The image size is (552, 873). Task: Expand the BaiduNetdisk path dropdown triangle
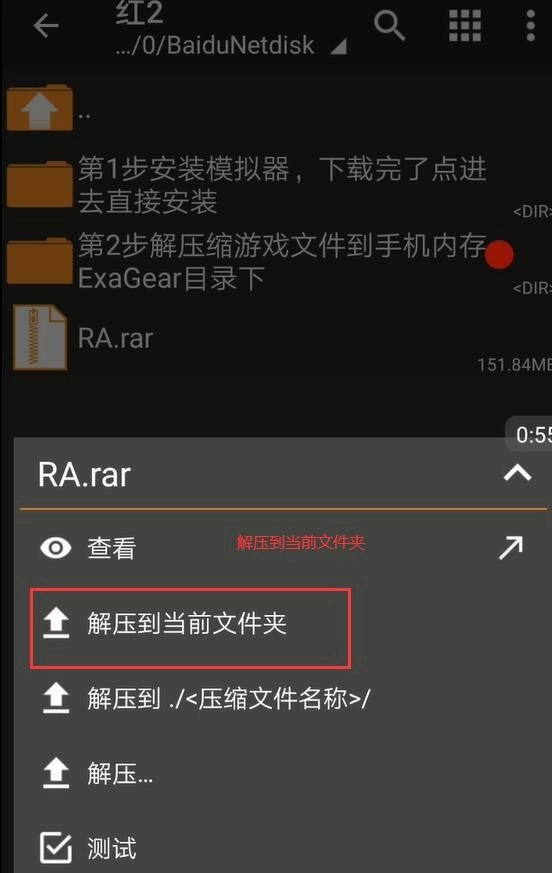pos(339,47)
